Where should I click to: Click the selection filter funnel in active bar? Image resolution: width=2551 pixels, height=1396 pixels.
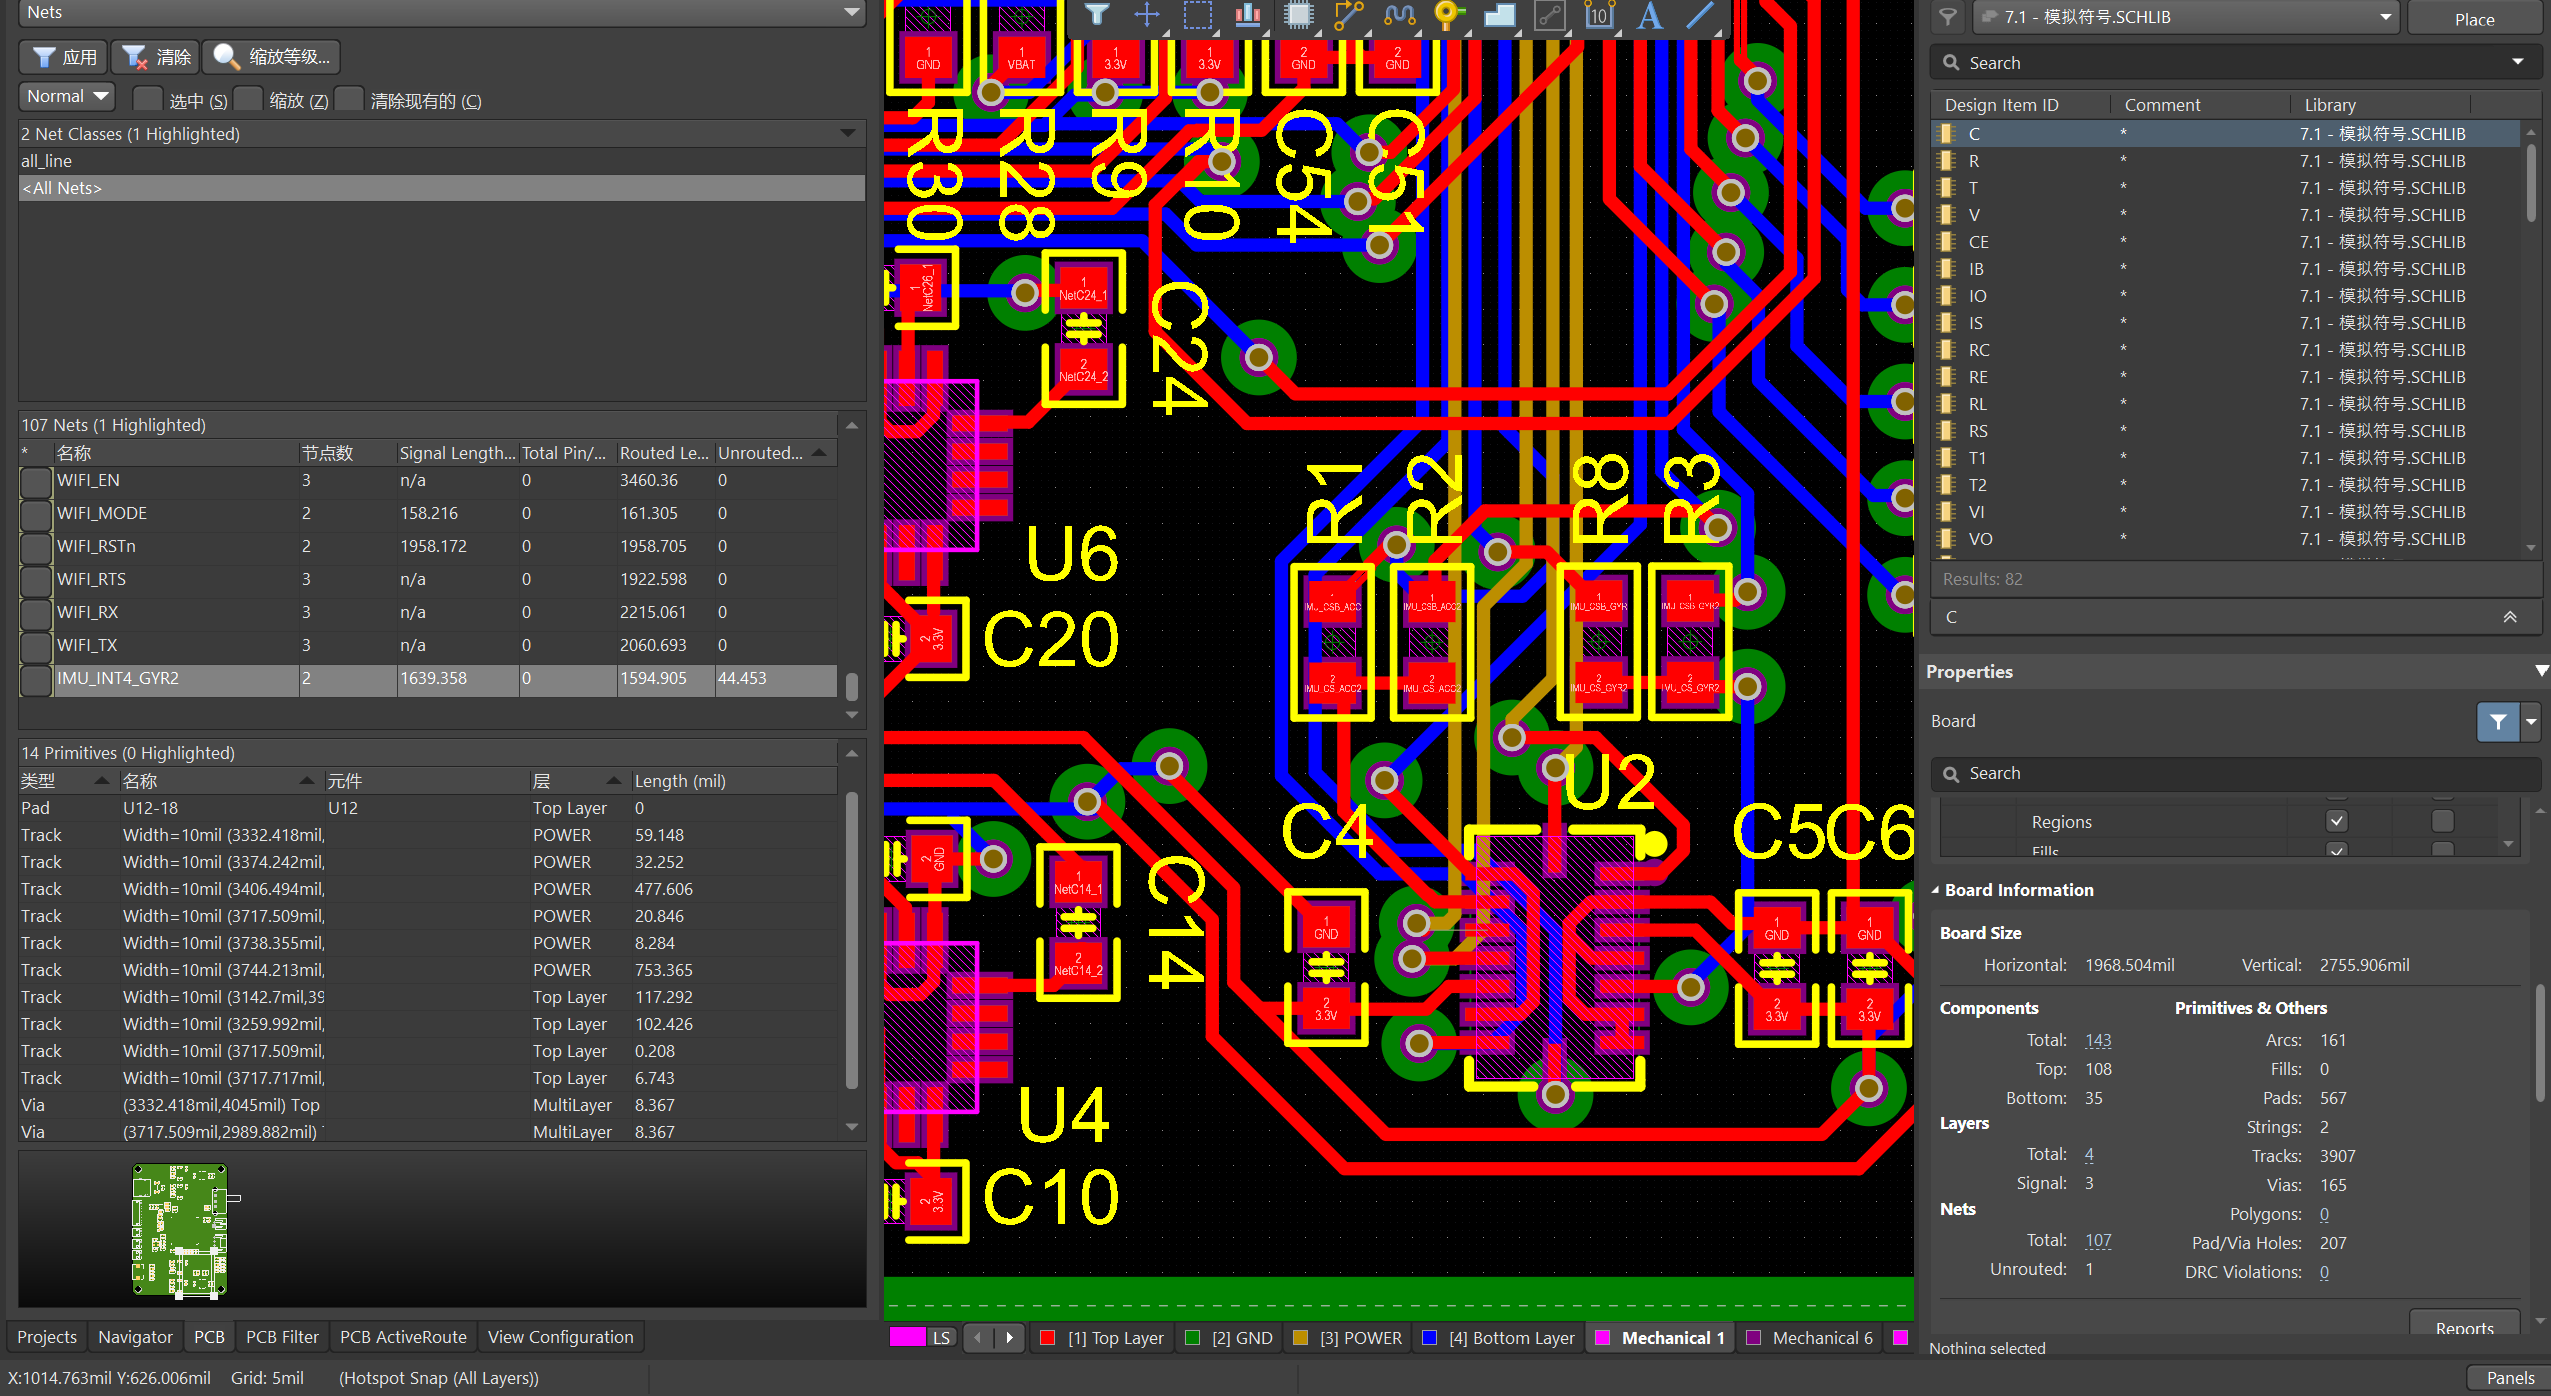(1097, 14)
